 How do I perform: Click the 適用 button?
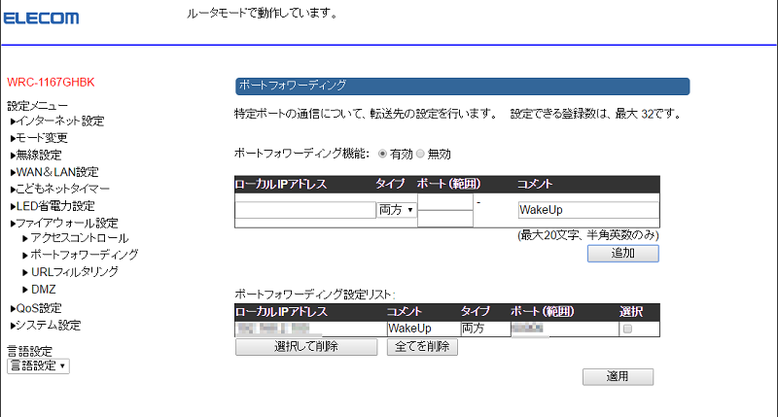[x=618, y=376]
